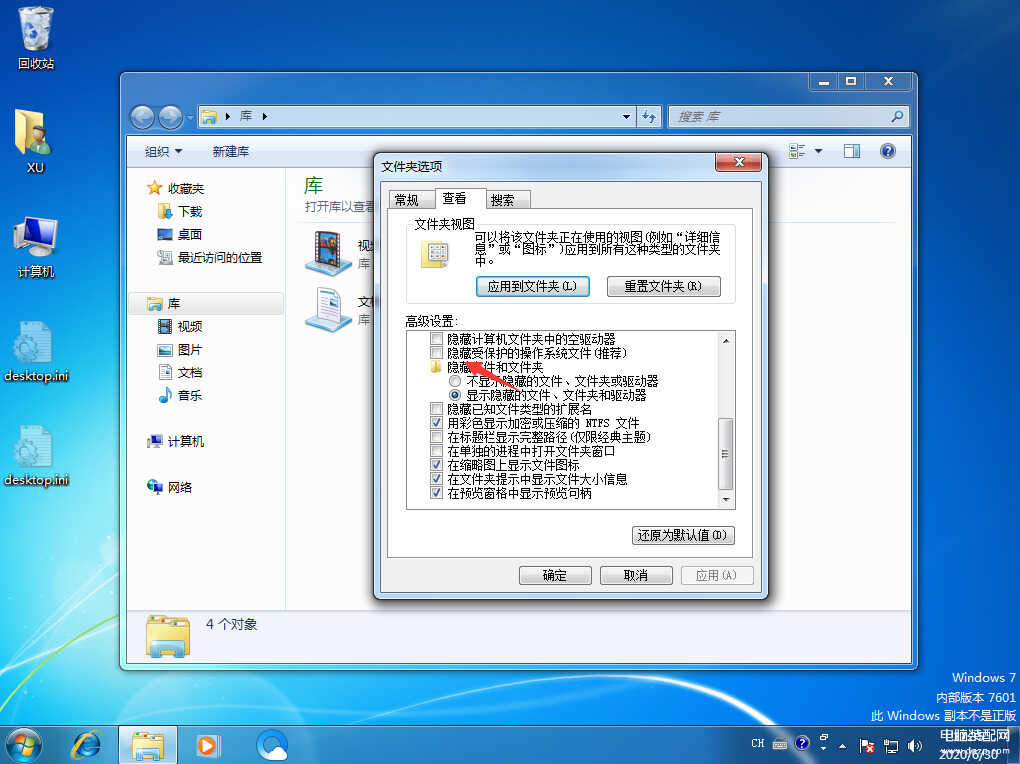Show hidden tray icons arrow
The image size is (1020, 764).
[843, 746]
